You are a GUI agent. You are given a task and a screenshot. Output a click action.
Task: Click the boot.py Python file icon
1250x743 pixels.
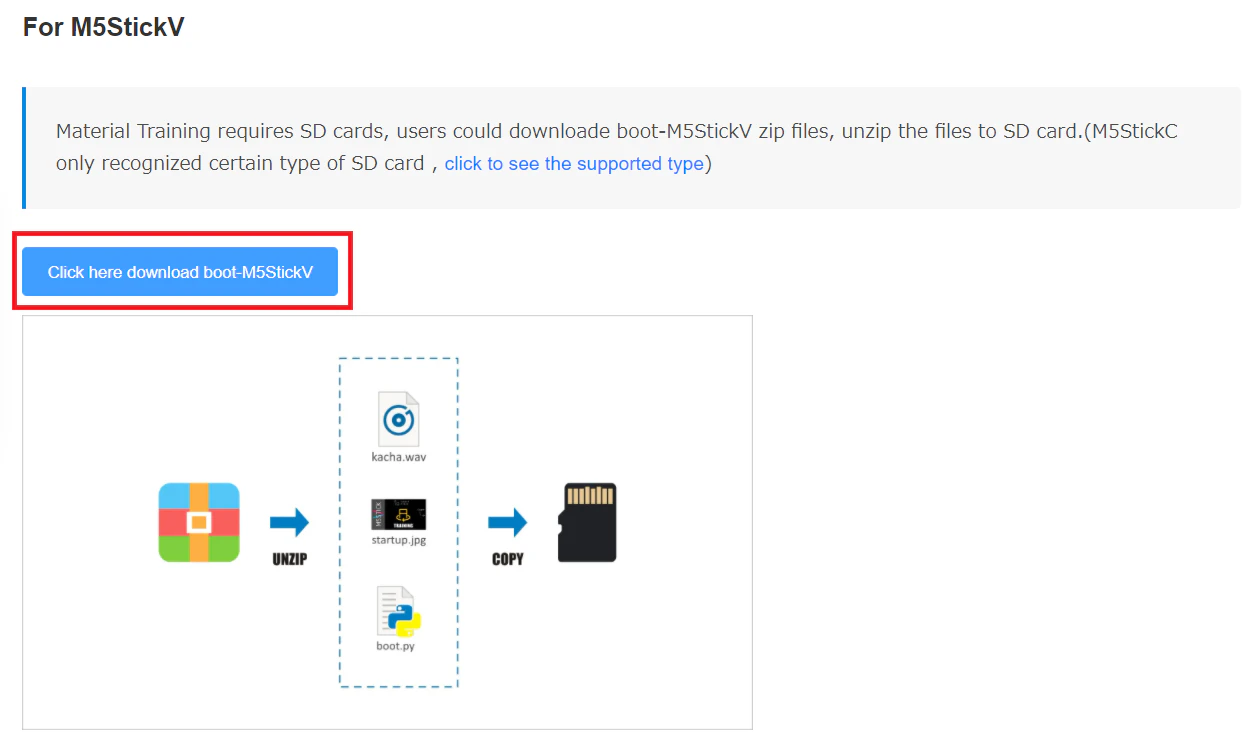coord(399,611)
